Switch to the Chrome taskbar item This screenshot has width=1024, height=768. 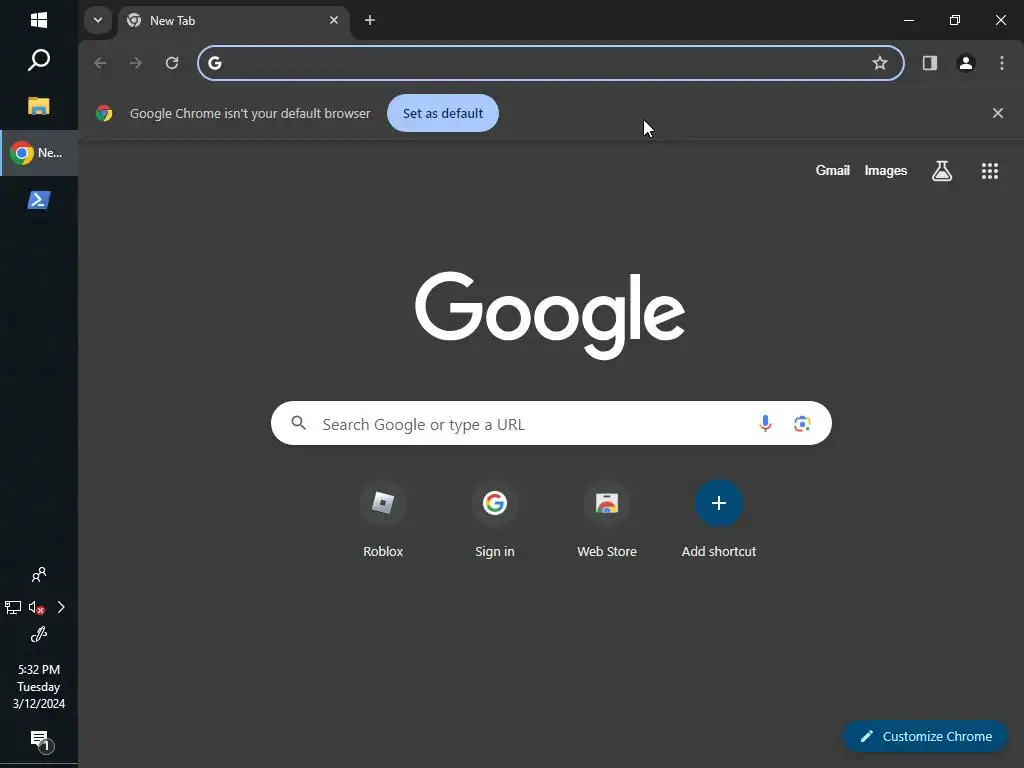(x=39, y=153)
